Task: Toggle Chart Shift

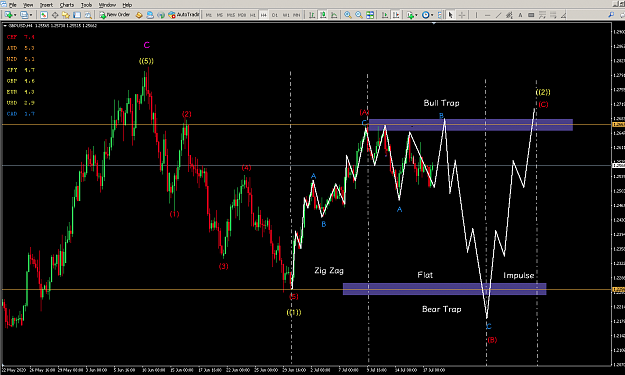Action: pos(396,15)
